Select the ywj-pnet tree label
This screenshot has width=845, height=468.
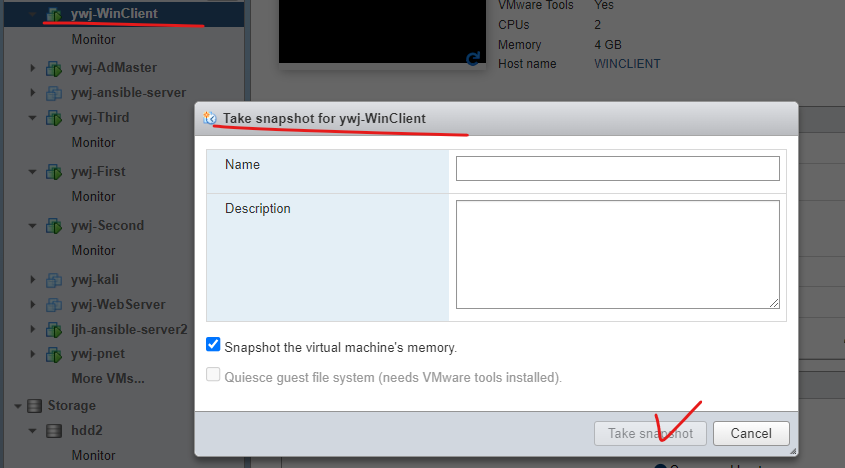coord(98,354)
